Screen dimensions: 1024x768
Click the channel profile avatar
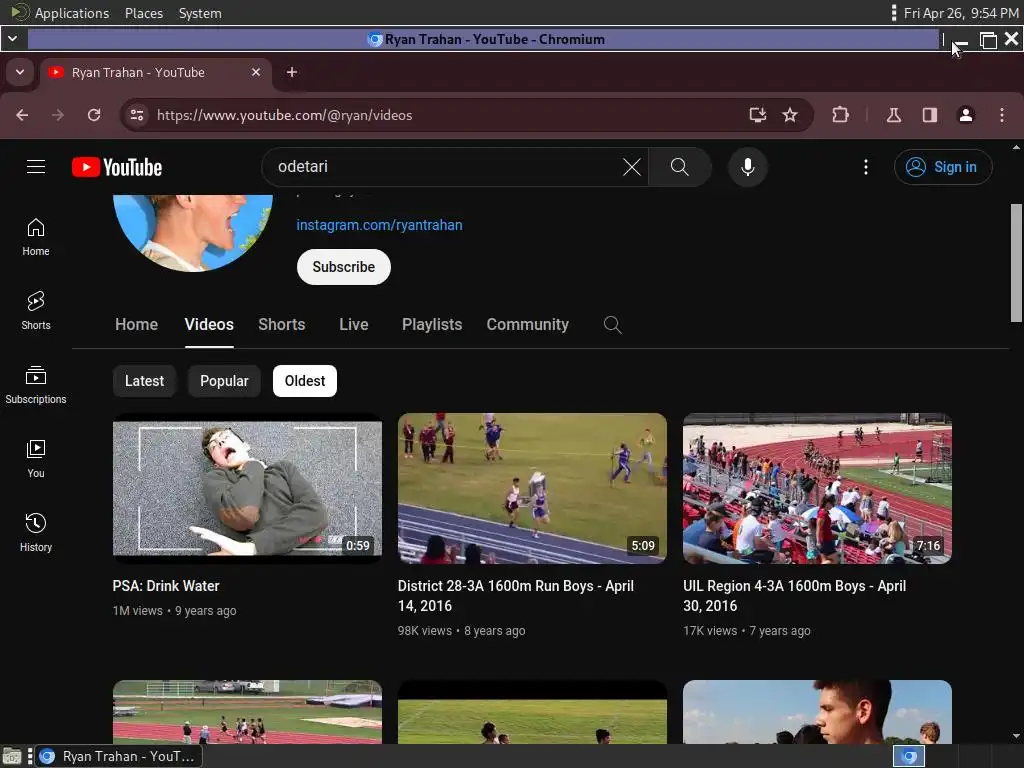[193, 232]
